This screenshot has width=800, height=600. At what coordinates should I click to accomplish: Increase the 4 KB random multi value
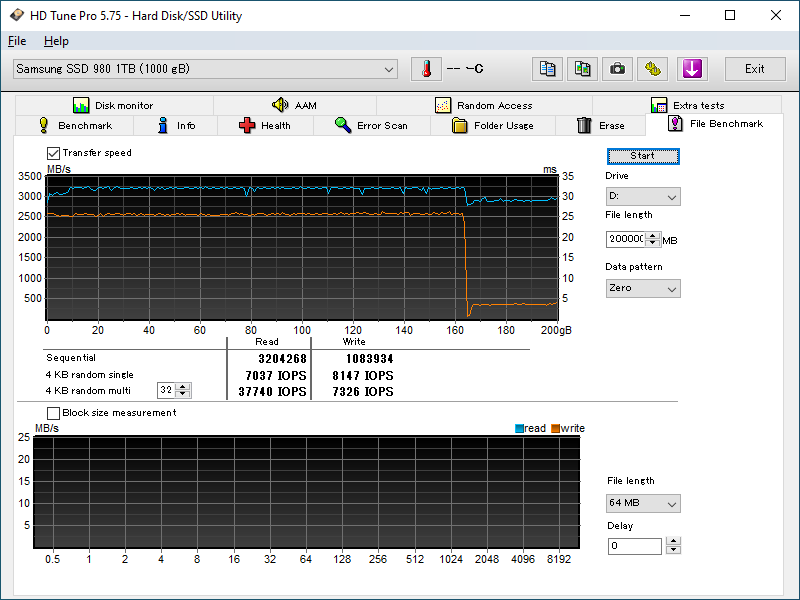[183, 386]
